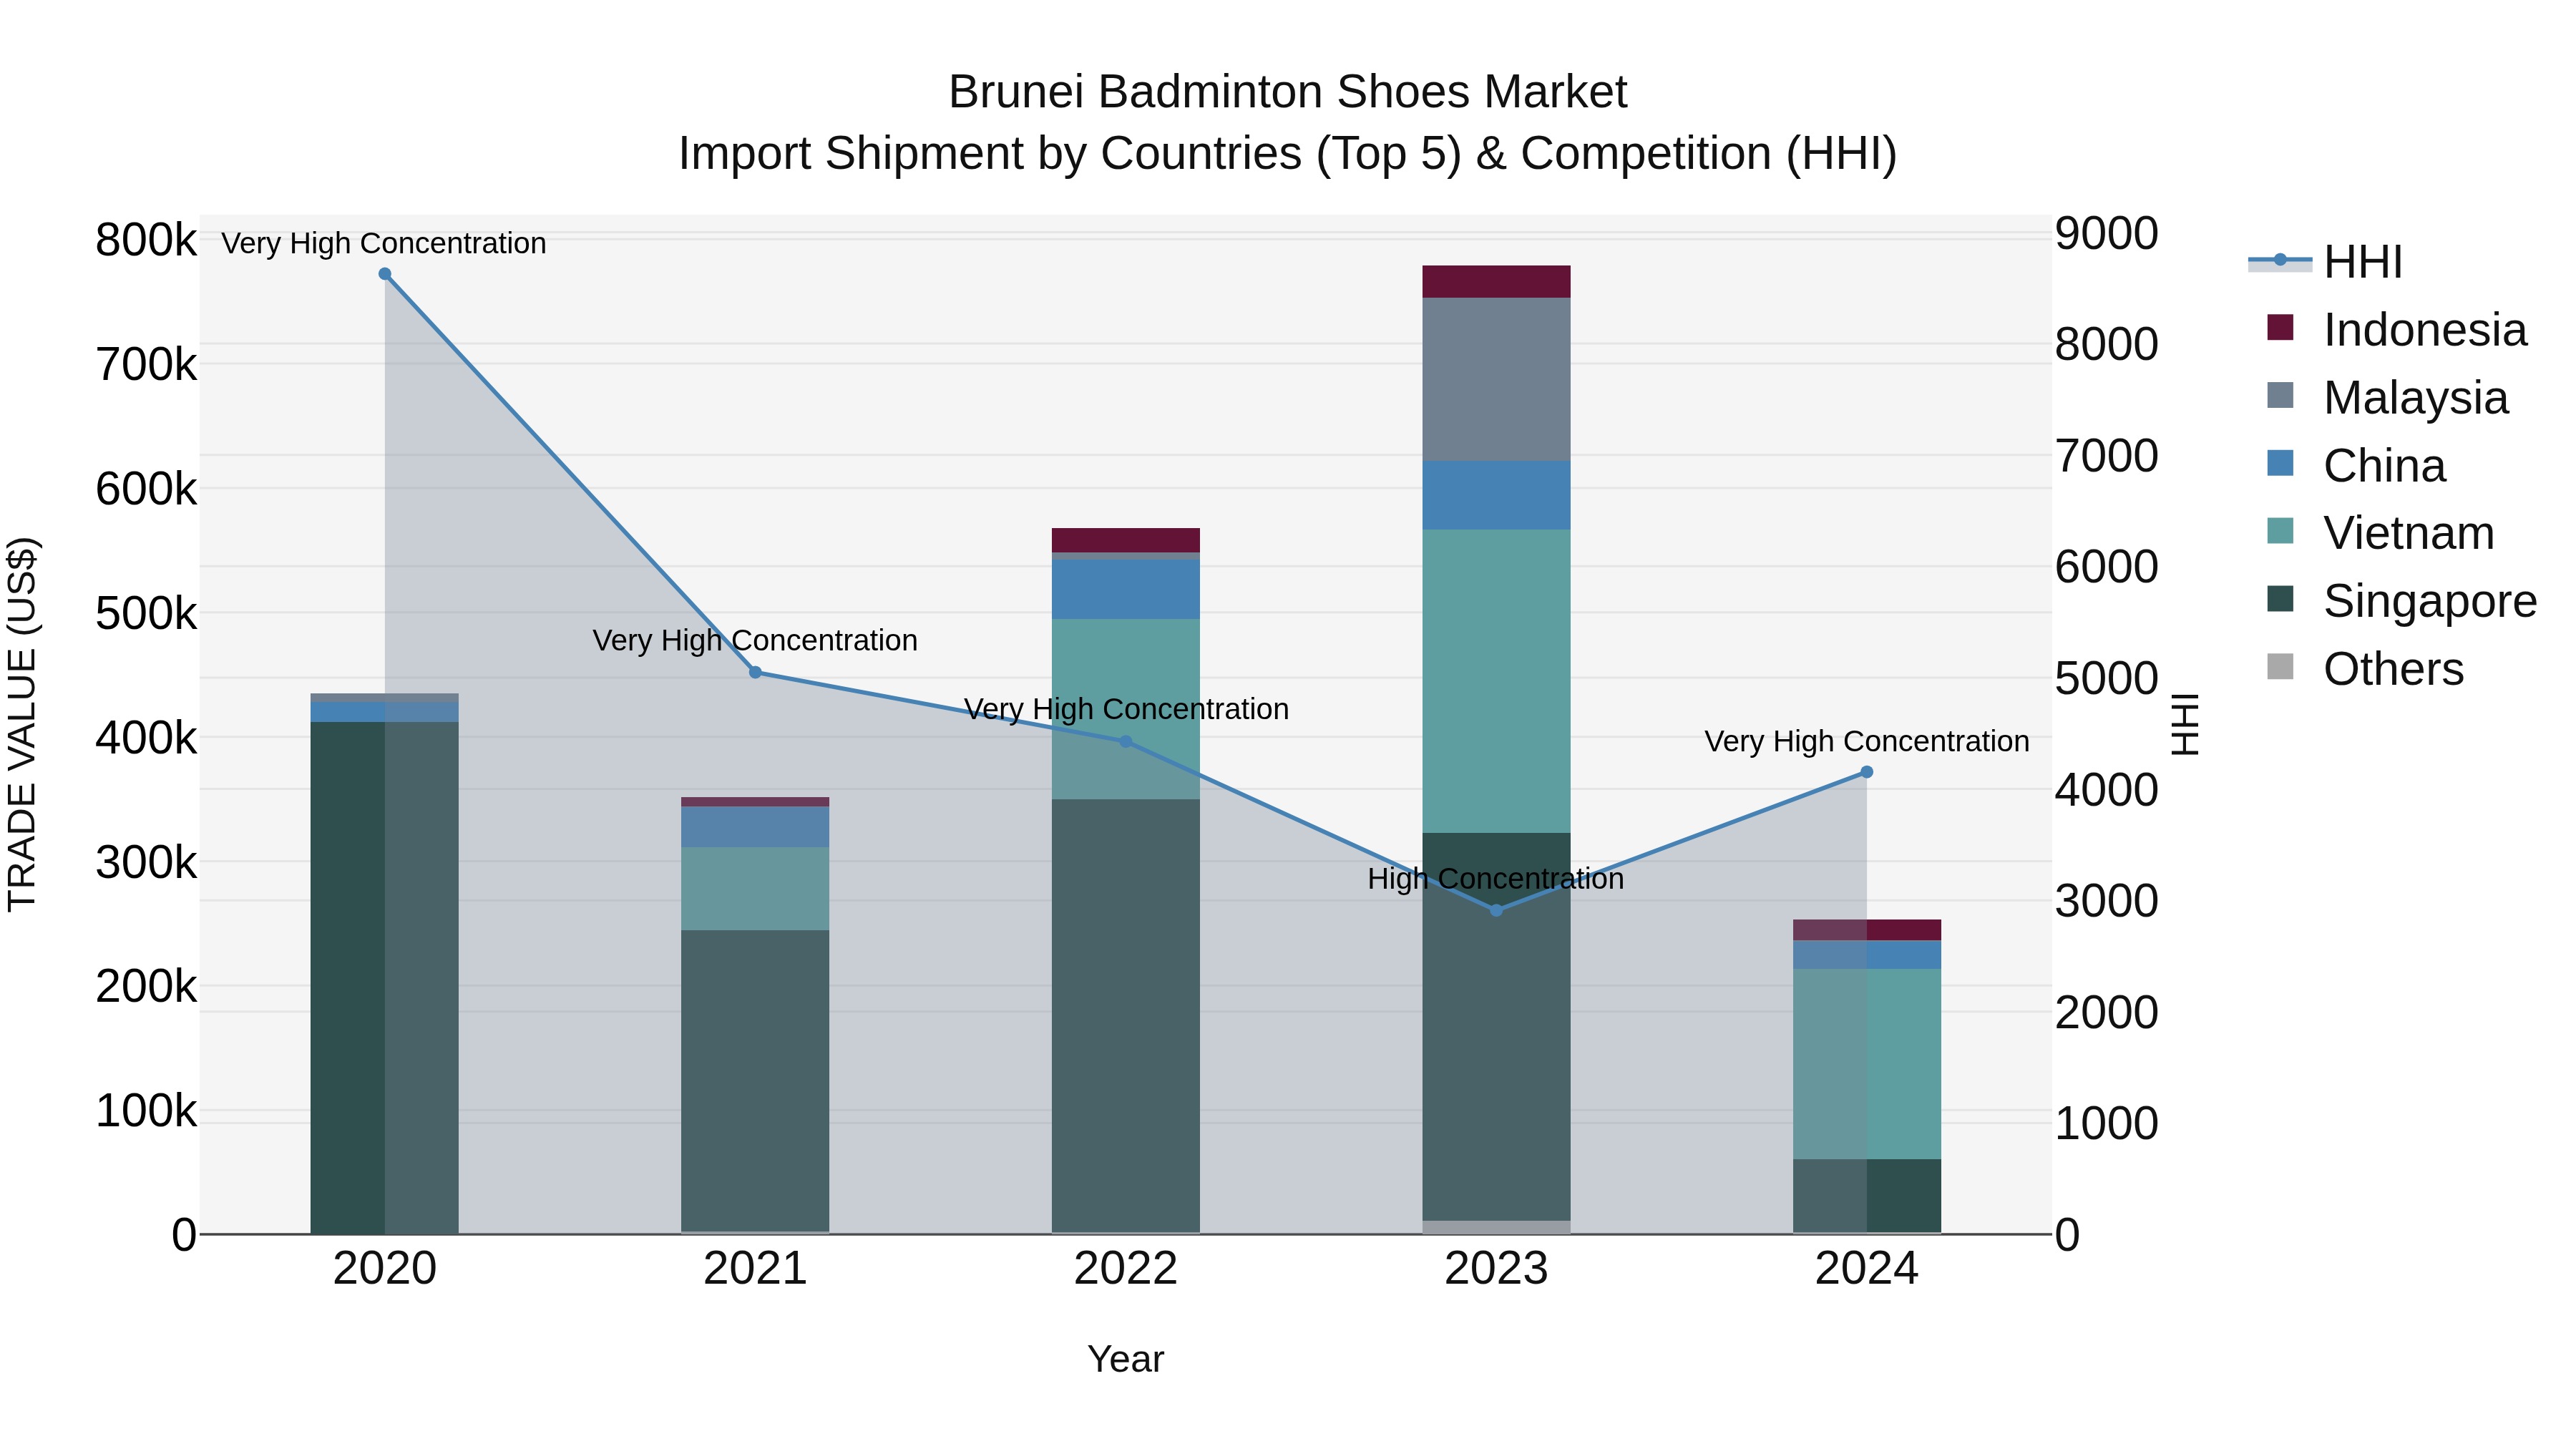Click the 2024 'Very High Concentration' annotation

1867,742
